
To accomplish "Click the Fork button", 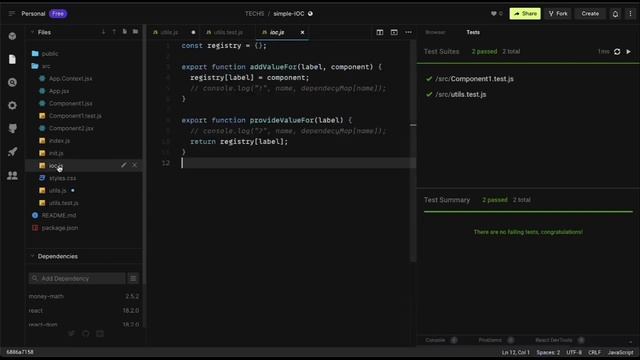I will click(558, 13).
